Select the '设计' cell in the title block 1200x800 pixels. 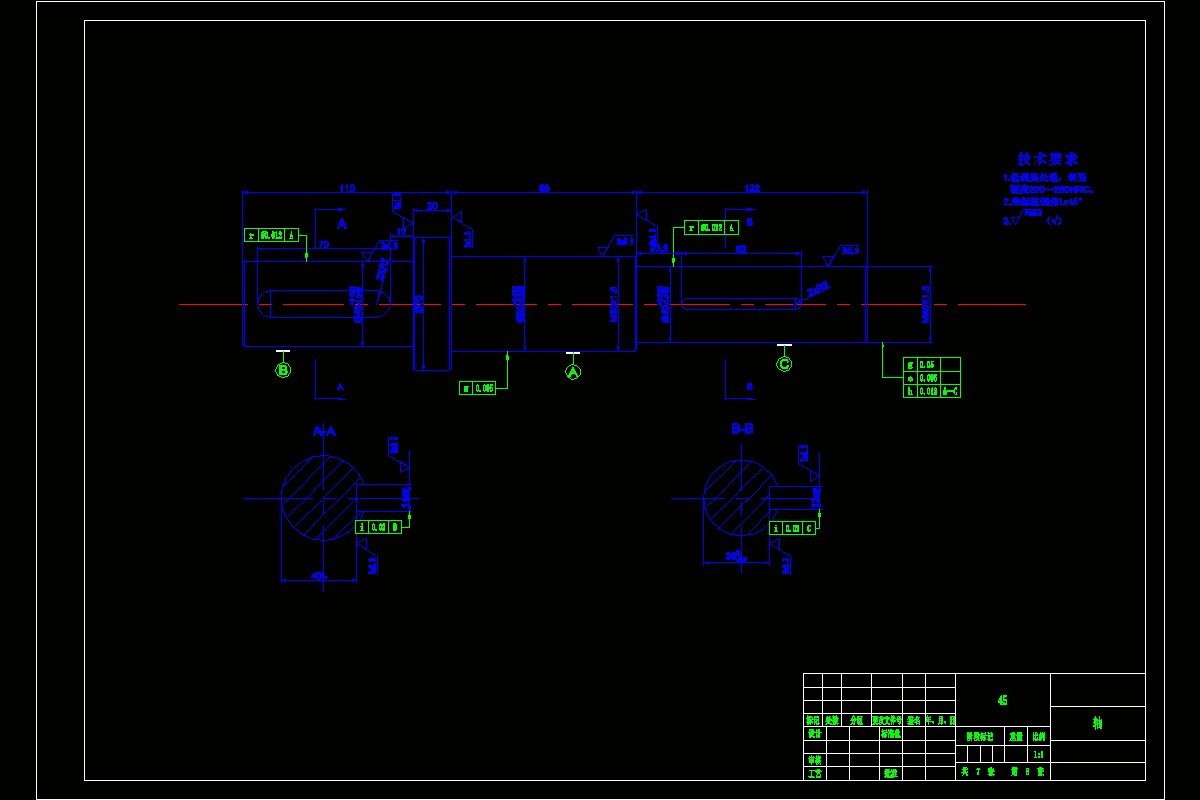[x=813, y=733]
